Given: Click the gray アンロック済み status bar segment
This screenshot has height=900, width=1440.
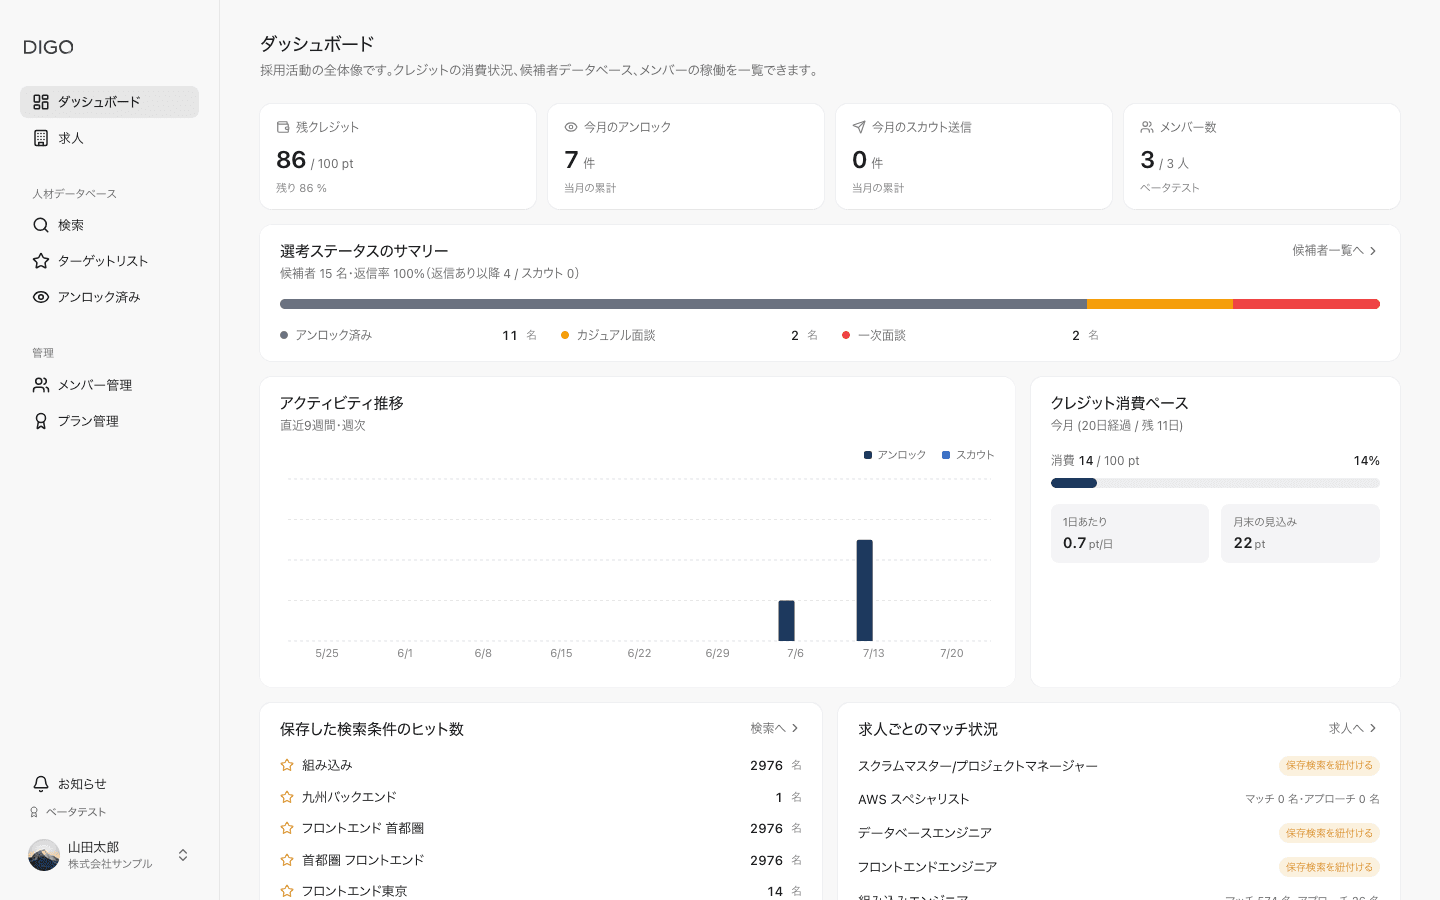Looking at the screenshot, I should click(683, 304).
